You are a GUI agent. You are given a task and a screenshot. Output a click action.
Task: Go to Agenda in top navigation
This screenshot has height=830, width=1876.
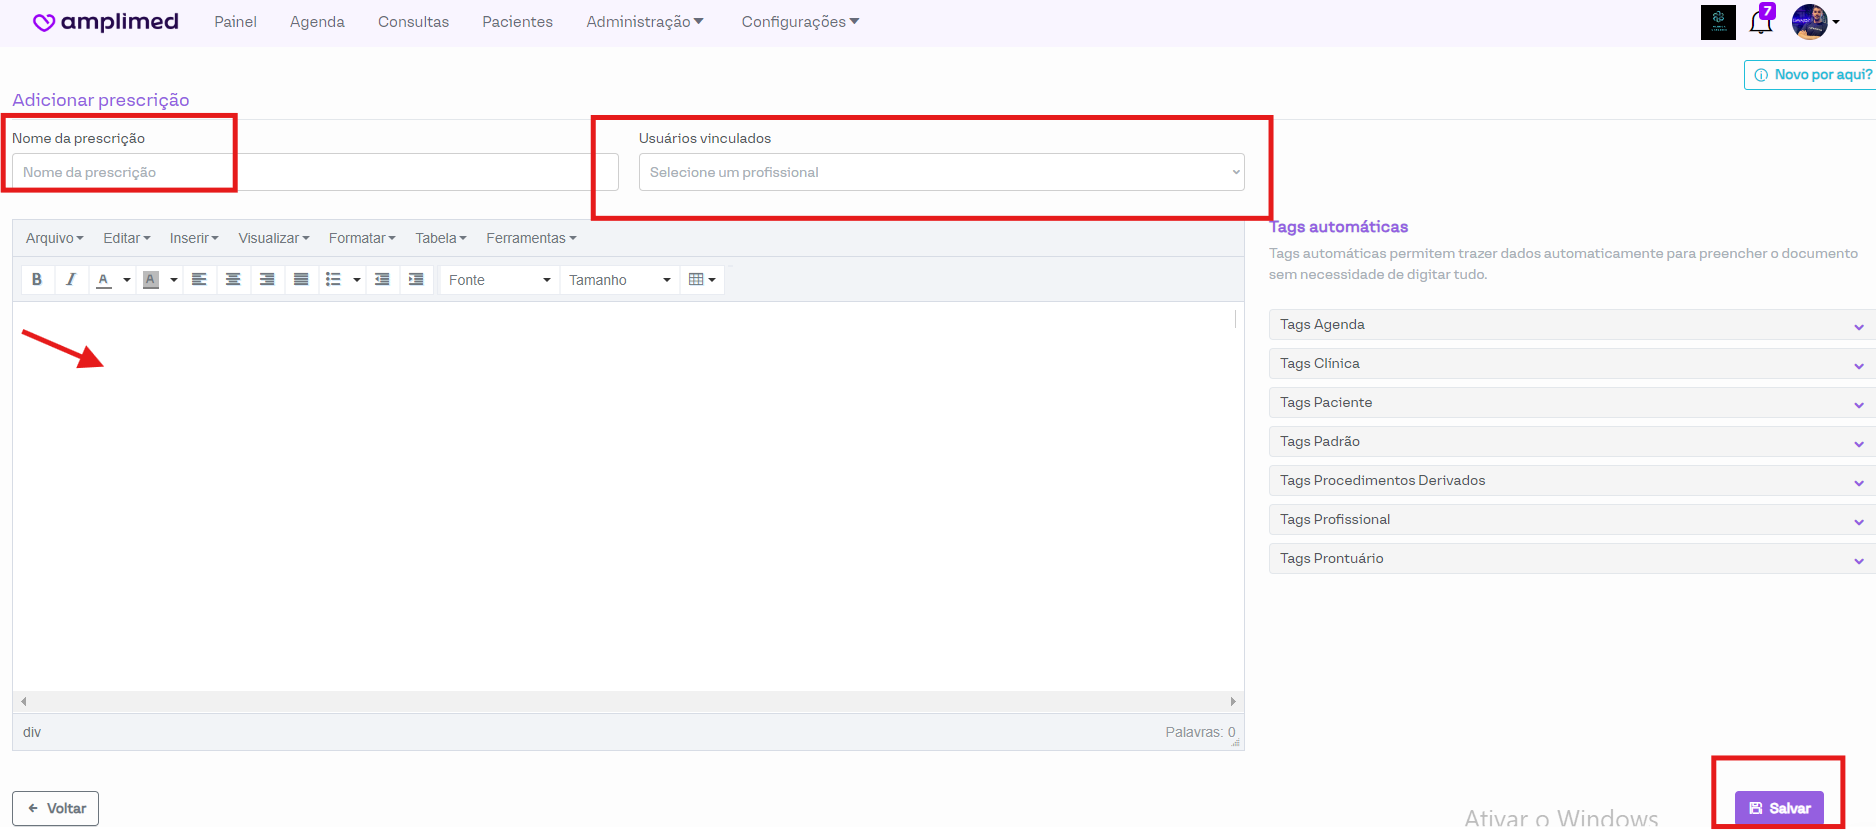pyautogui.click(x=317, y=22)
